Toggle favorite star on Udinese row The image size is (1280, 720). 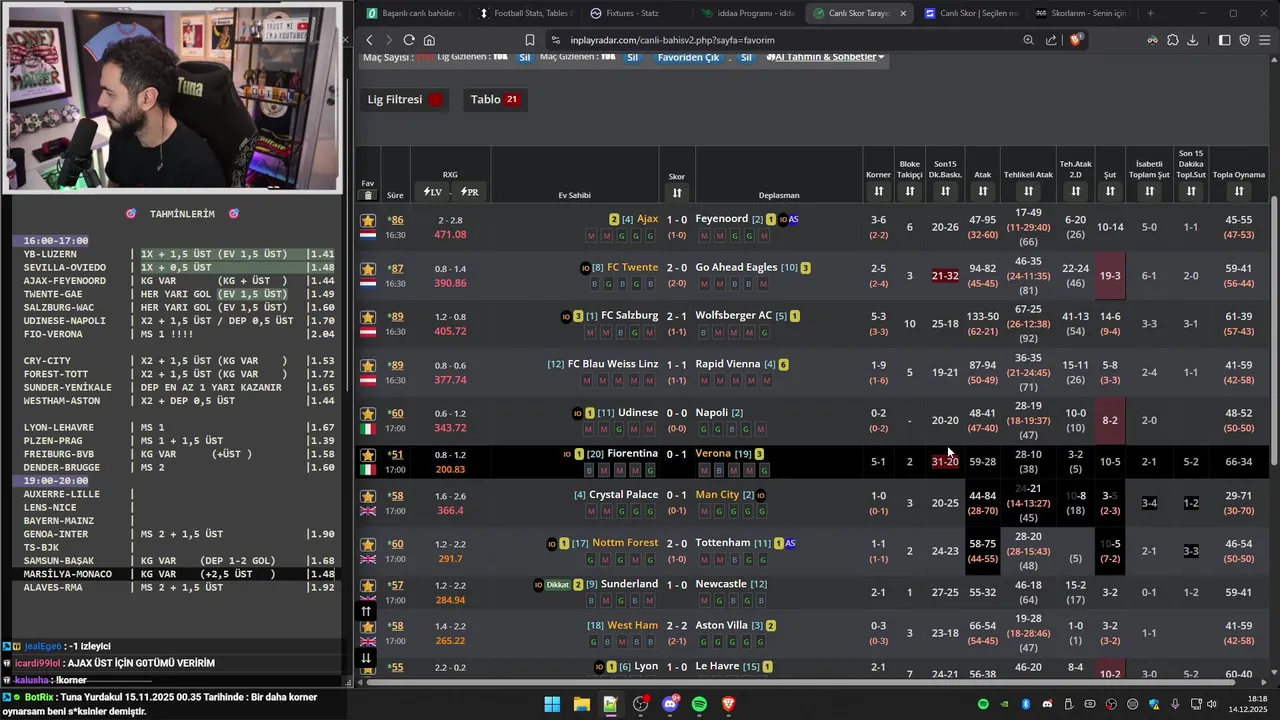point(368,414)
